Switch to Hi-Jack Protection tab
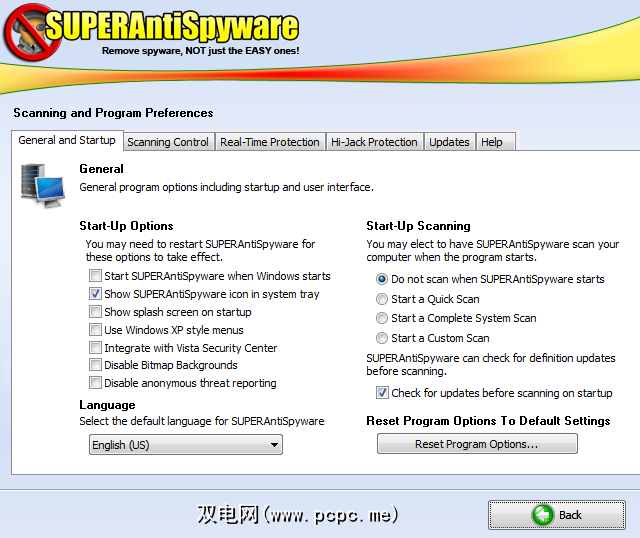Screen dimensions: 640x538 point(374,142)
